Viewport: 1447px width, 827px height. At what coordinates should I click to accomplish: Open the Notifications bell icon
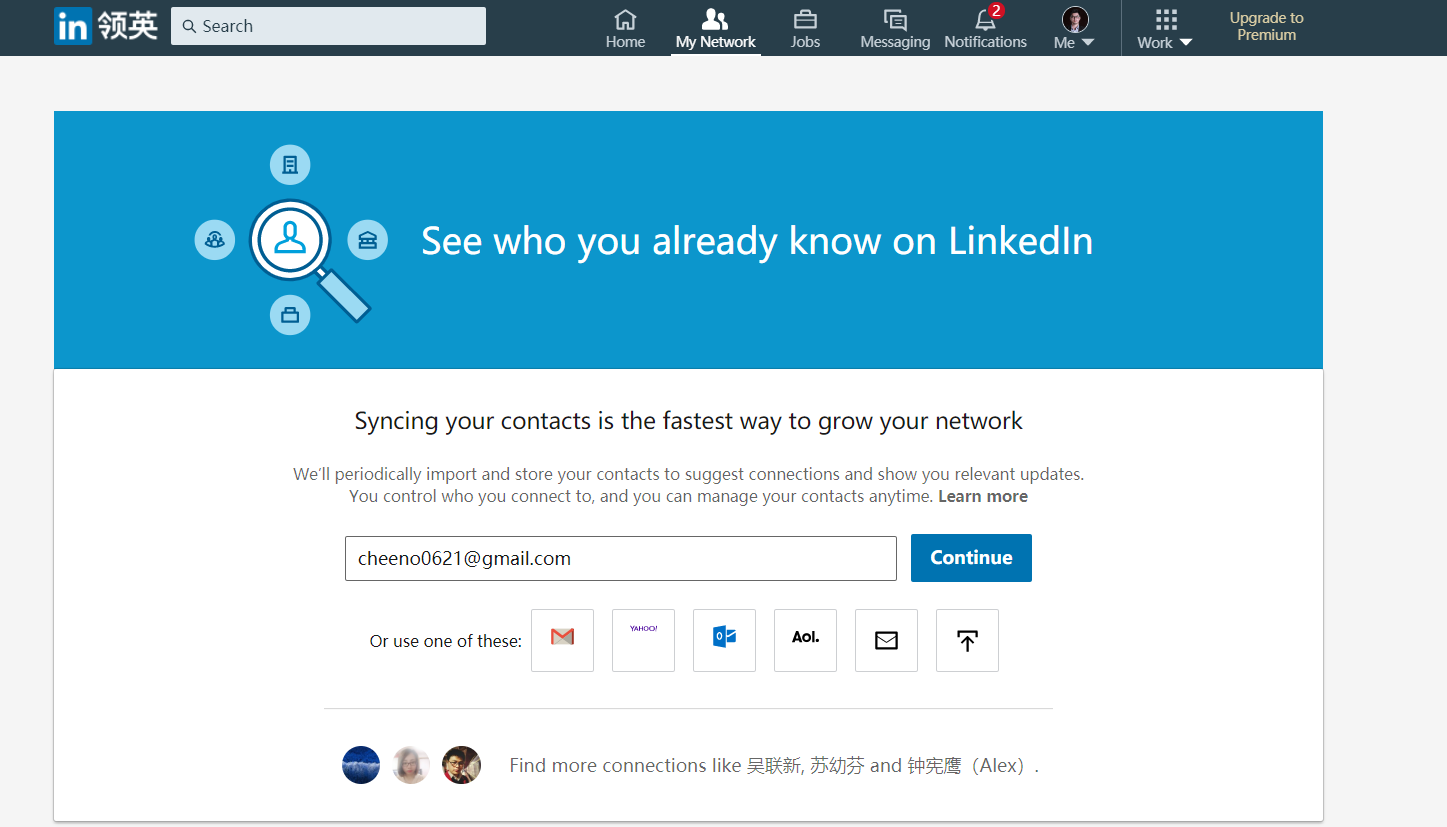[x=986, y=28]
